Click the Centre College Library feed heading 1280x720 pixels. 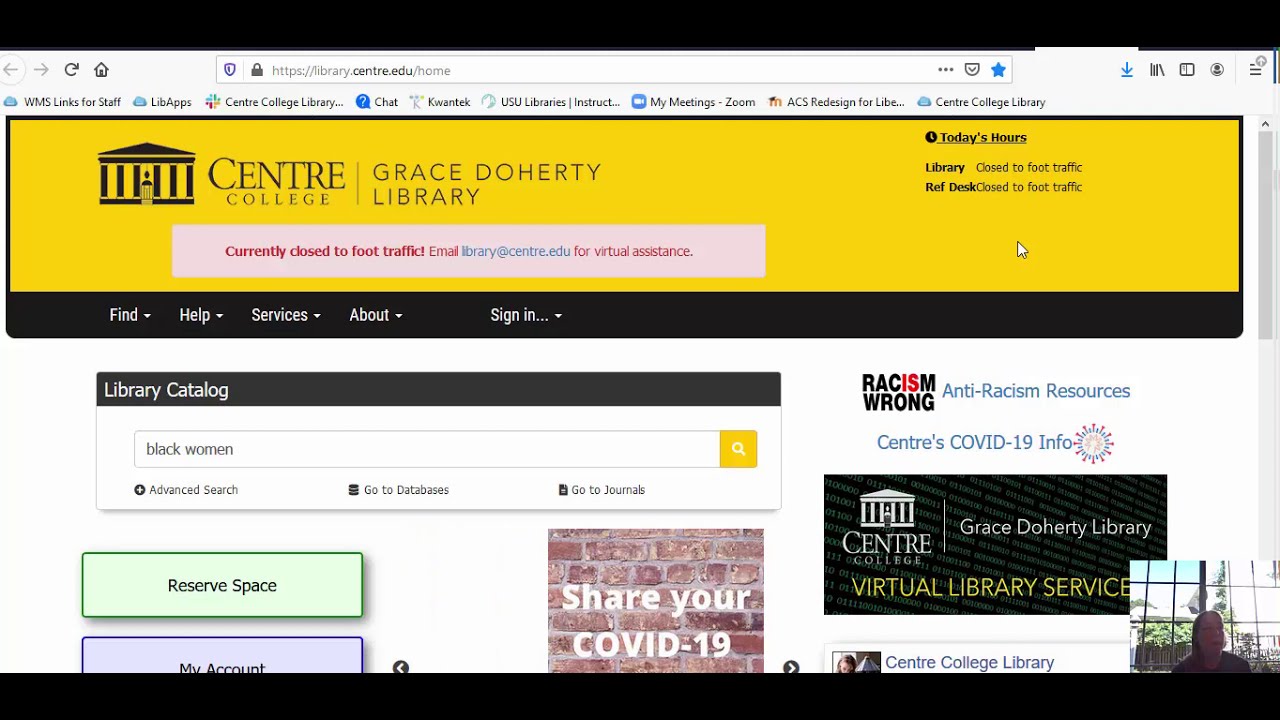(969, 662)
